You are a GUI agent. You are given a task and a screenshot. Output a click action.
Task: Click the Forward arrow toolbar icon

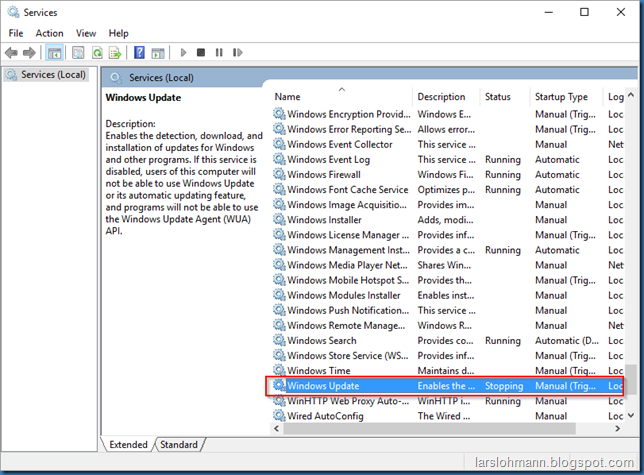click(29, 53)
